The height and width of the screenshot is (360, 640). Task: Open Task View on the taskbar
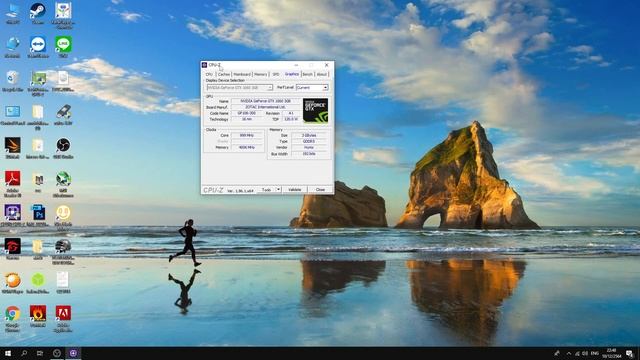coord(40,353)
